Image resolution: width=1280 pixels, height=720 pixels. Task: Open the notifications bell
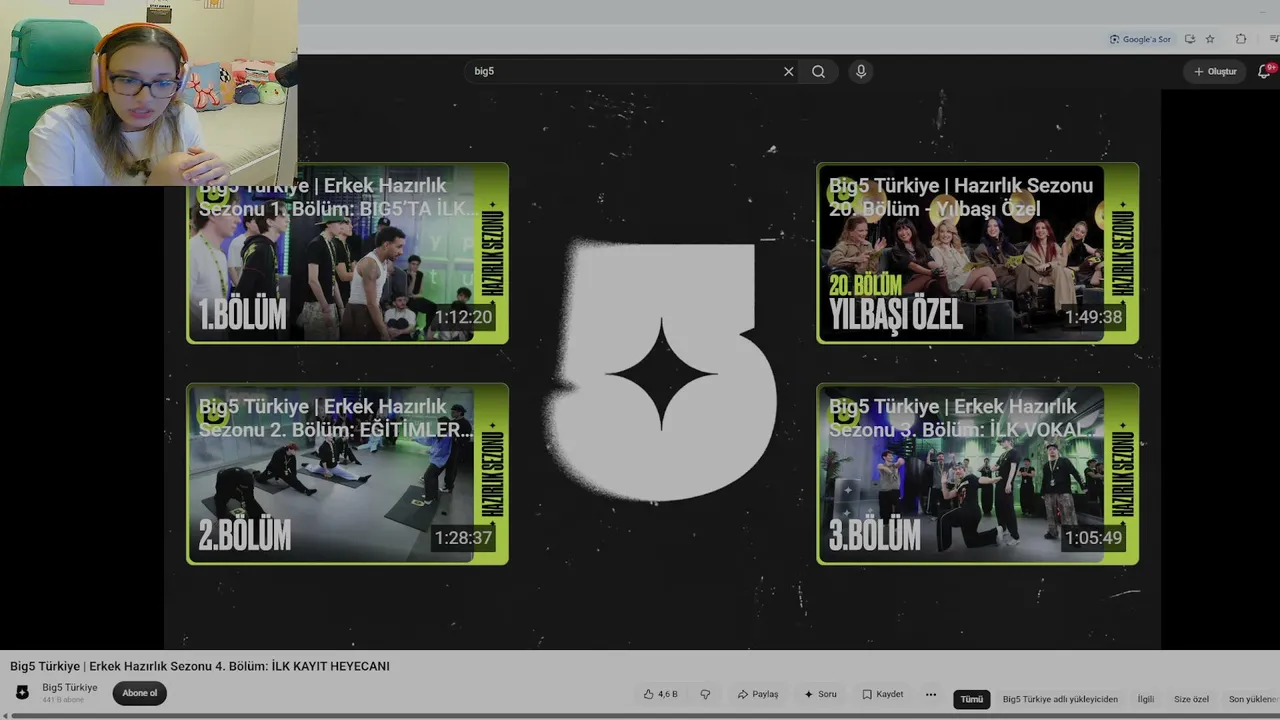(x=1264, y=71)
